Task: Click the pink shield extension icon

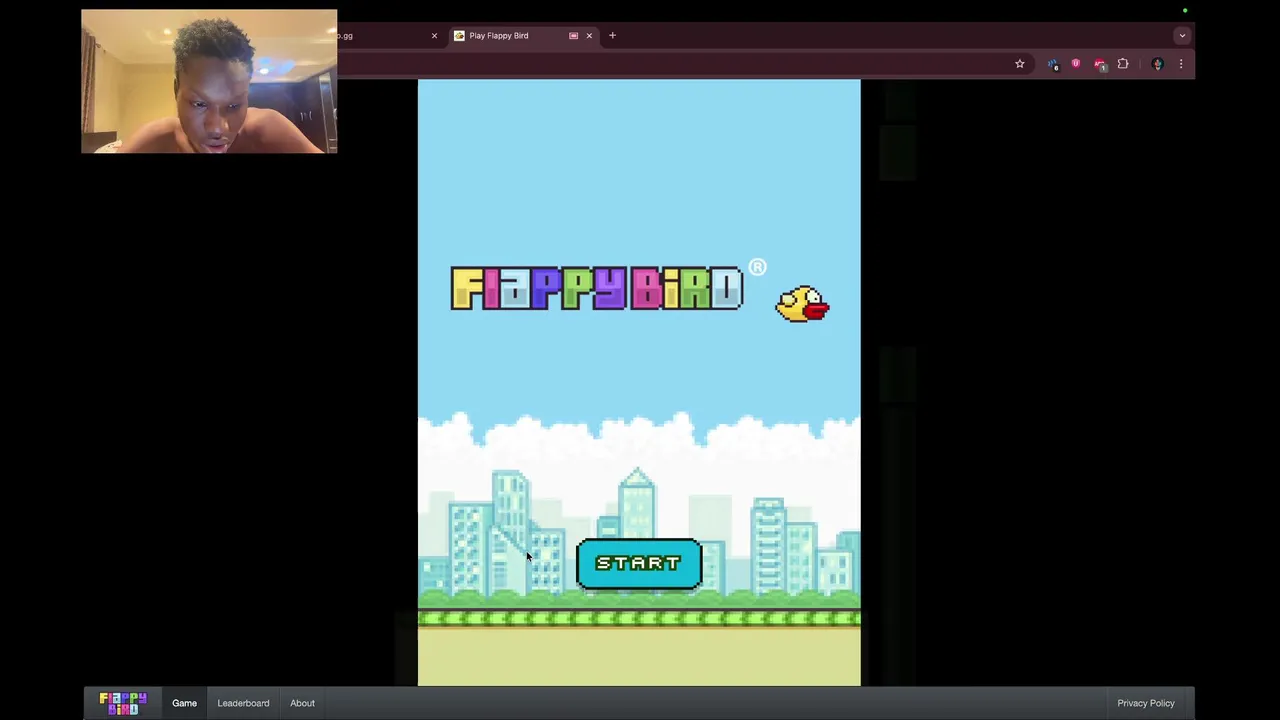Action: click(x=1076, y=64)
